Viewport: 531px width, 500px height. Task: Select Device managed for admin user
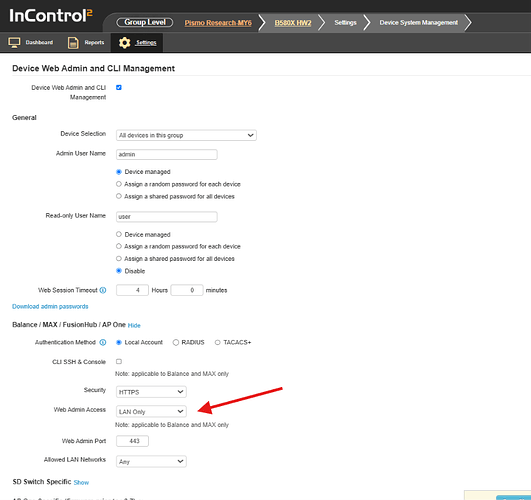click(x=119, y=172)
